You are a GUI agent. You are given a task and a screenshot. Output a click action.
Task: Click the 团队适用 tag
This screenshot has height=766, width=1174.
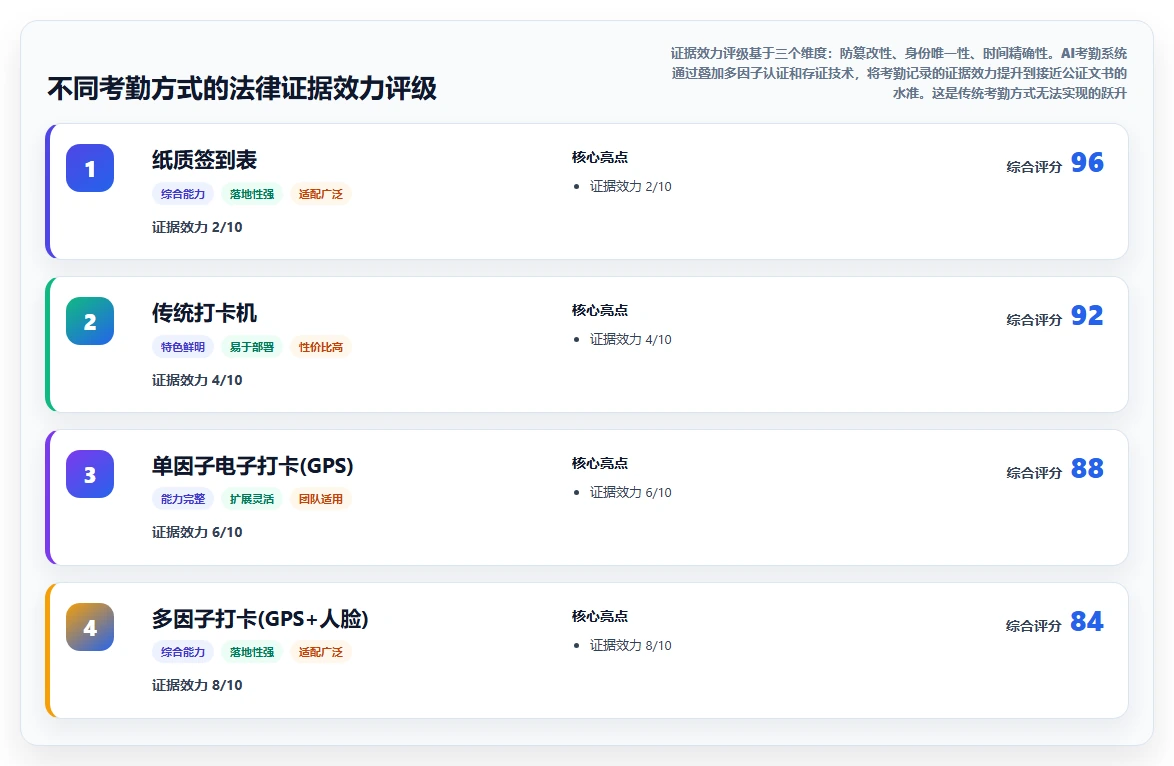pyautogui.click(x=320, y=499)
